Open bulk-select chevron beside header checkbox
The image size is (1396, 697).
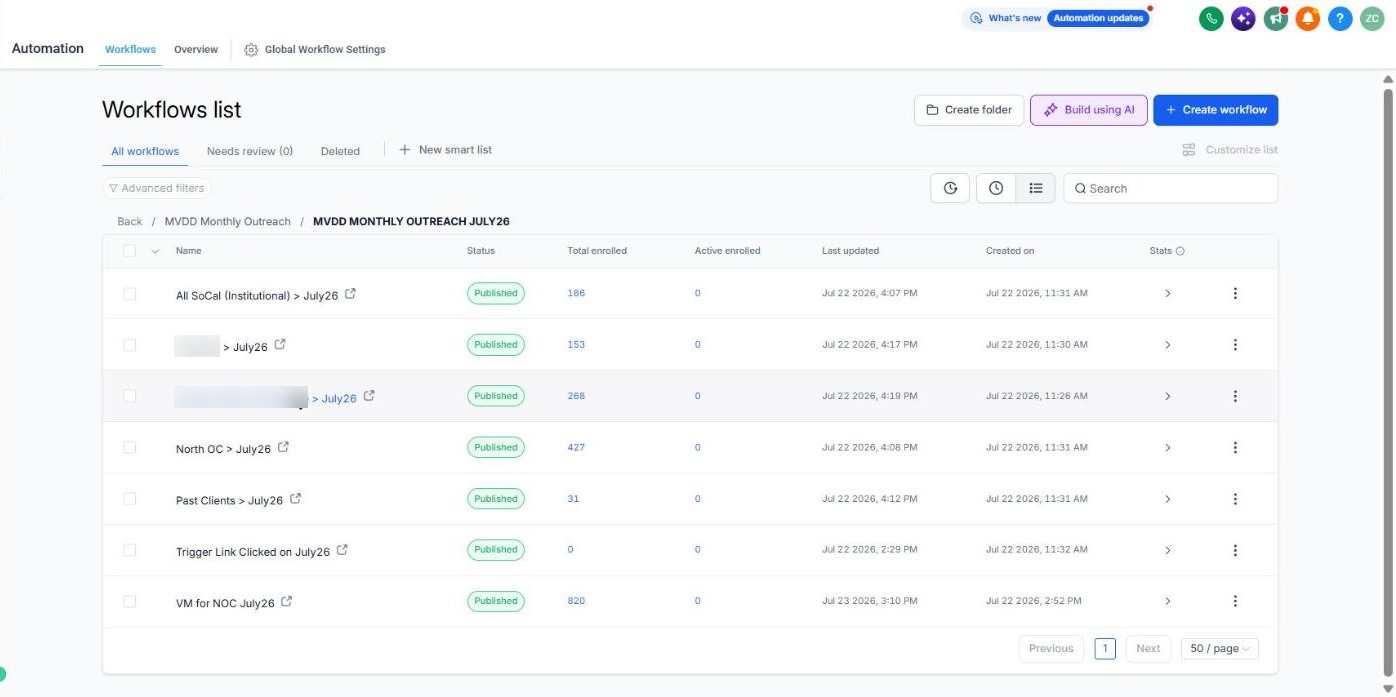155,251
